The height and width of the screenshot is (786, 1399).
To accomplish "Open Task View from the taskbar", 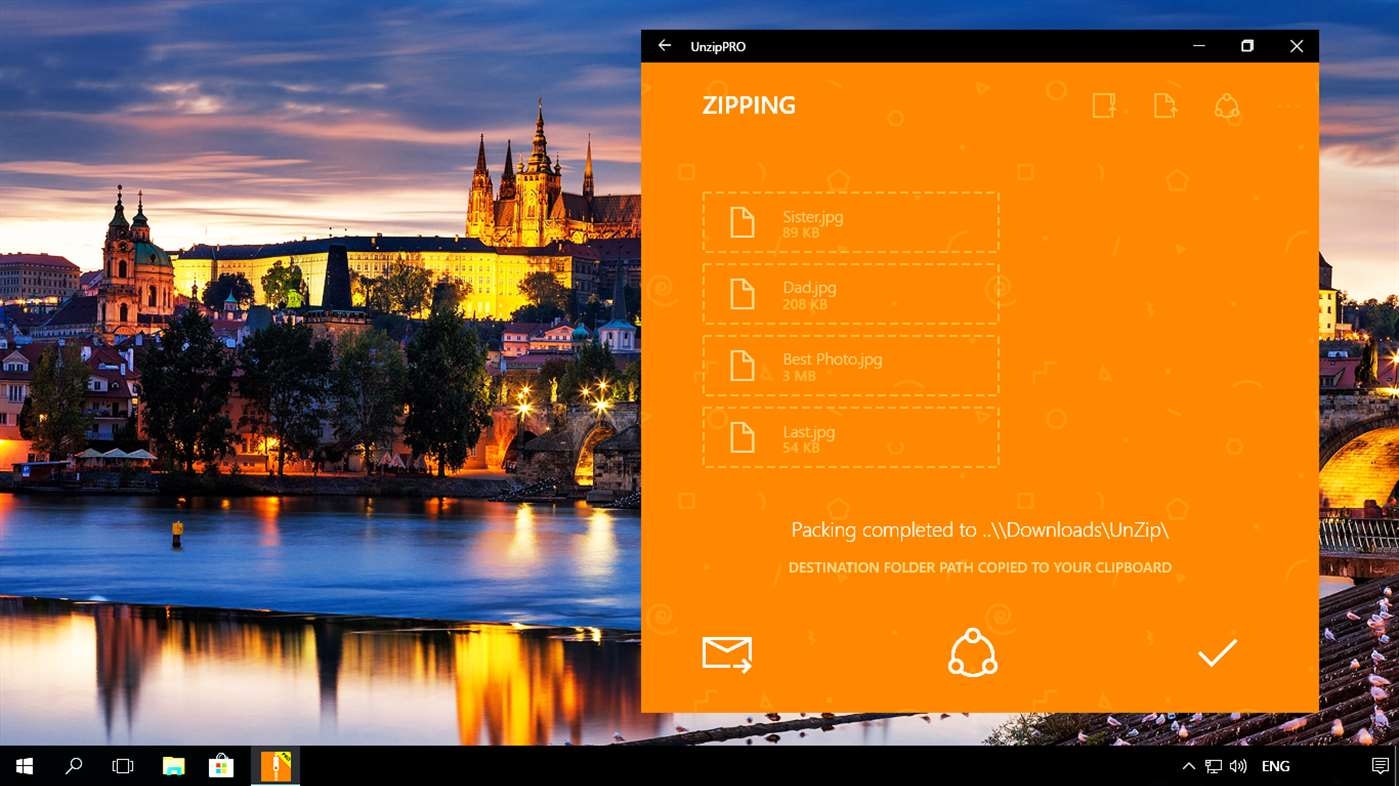I will click(121, 765).
